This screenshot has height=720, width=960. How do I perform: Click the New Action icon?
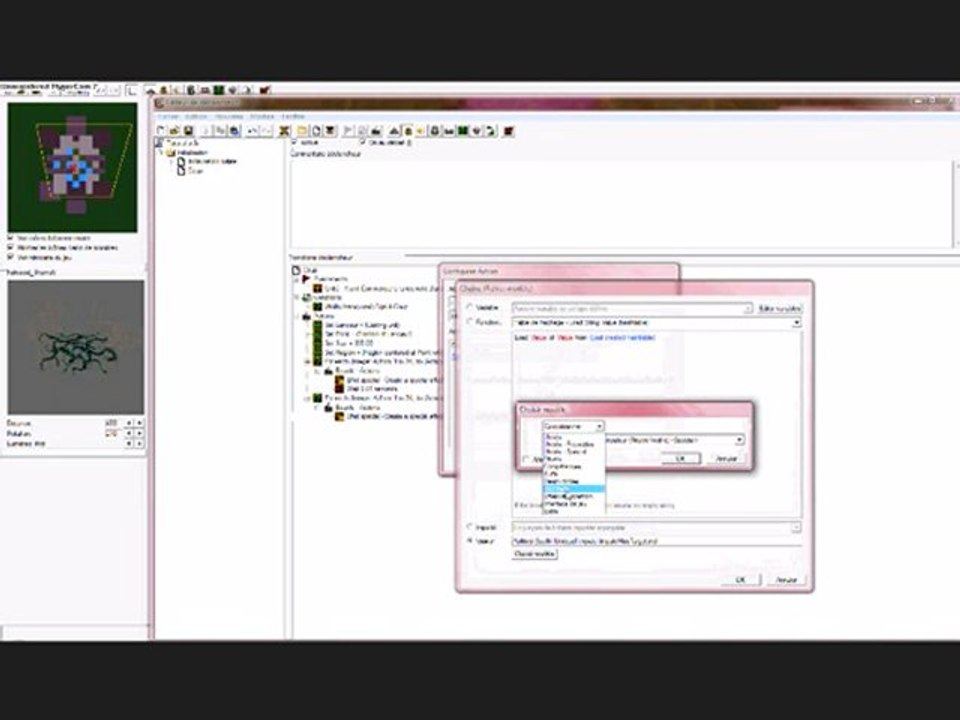click(376, 130)
